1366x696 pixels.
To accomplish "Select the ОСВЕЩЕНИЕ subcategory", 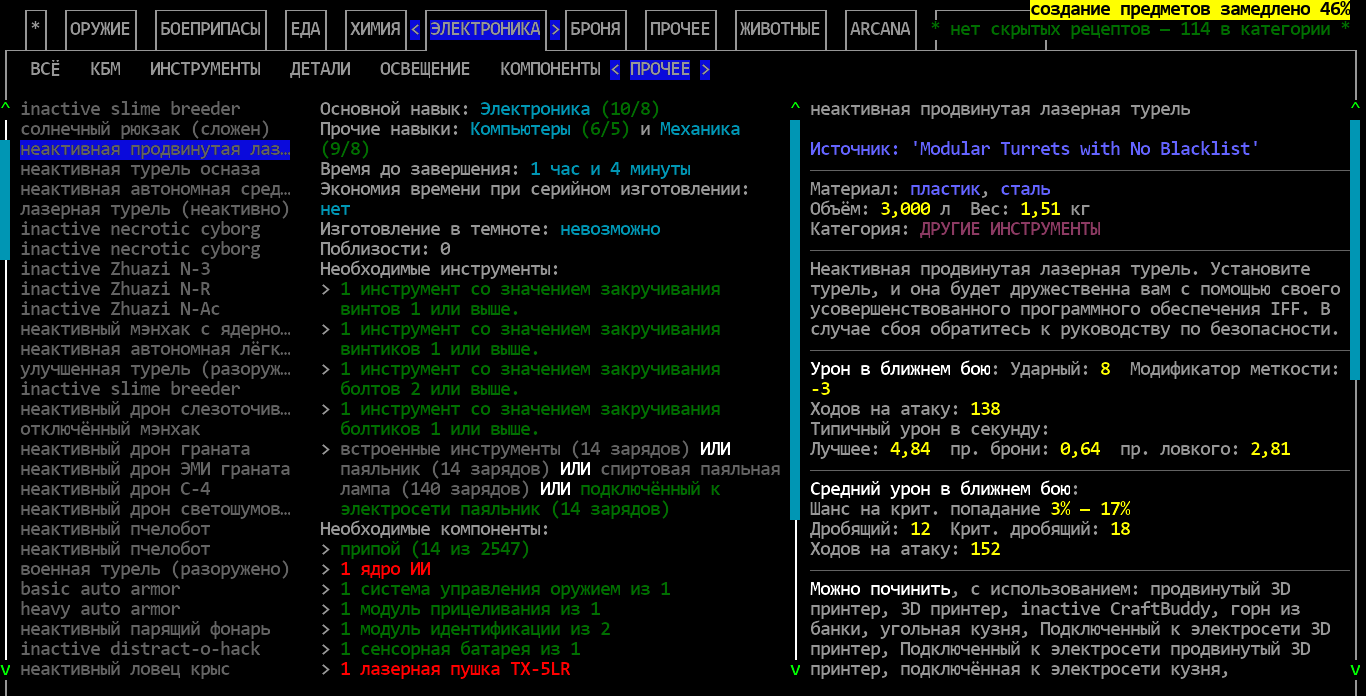I will (425, 69).
